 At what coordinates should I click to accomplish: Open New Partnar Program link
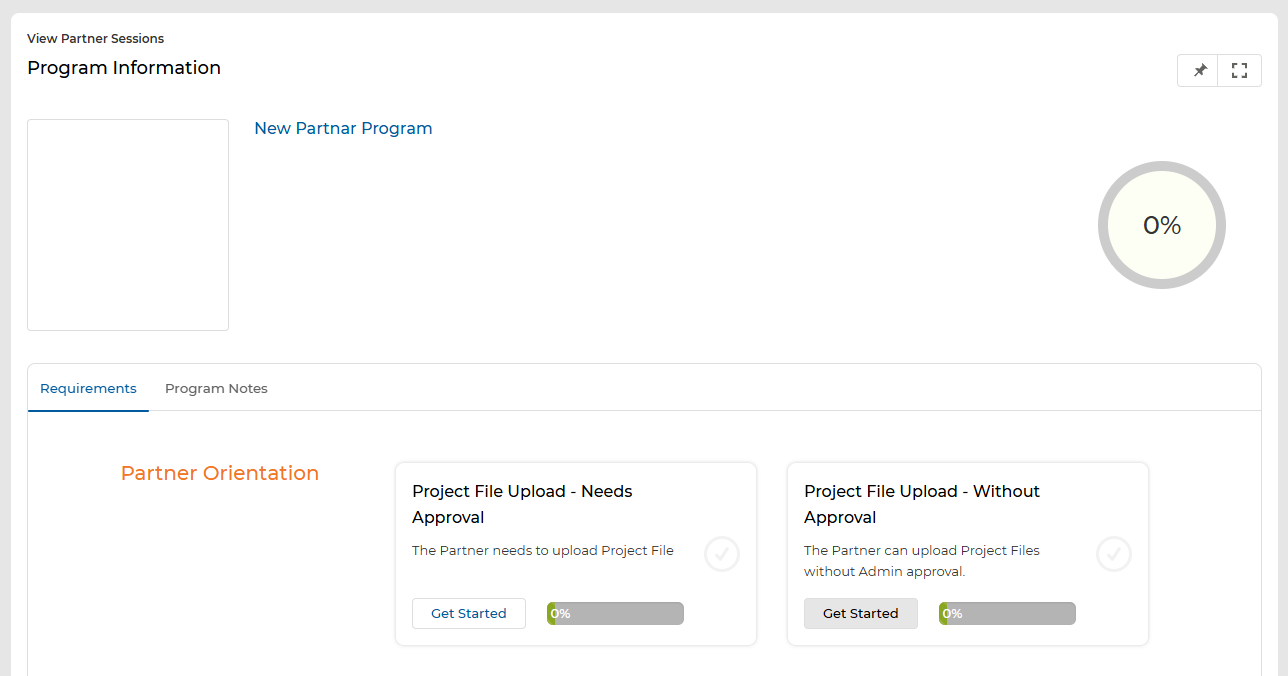[x=343, y=128]
